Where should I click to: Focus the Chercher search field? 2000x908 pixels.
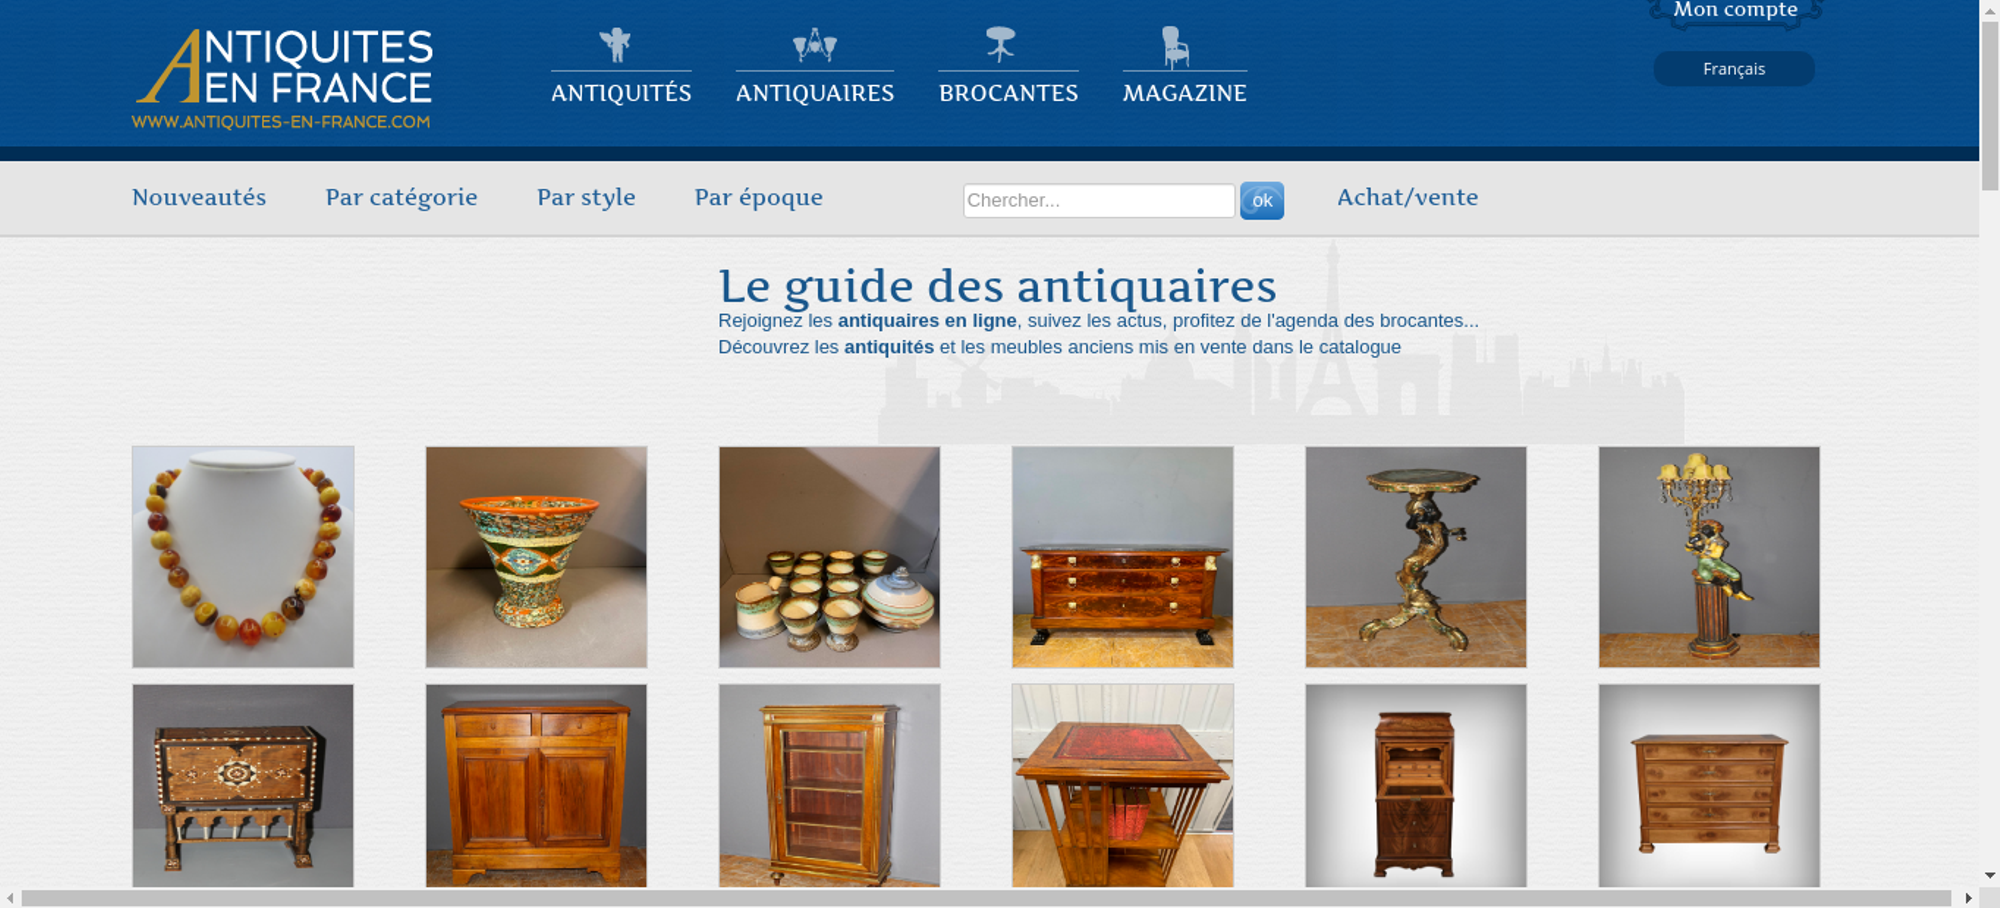(1099, 200)
